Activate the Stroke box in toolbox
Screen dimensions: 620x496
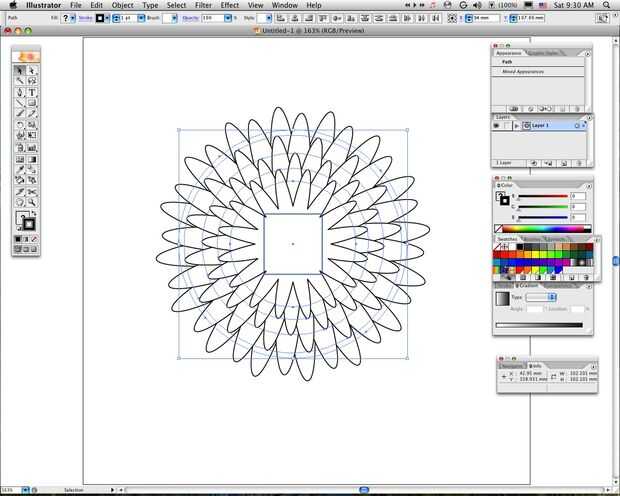click(x=29, y=225)
